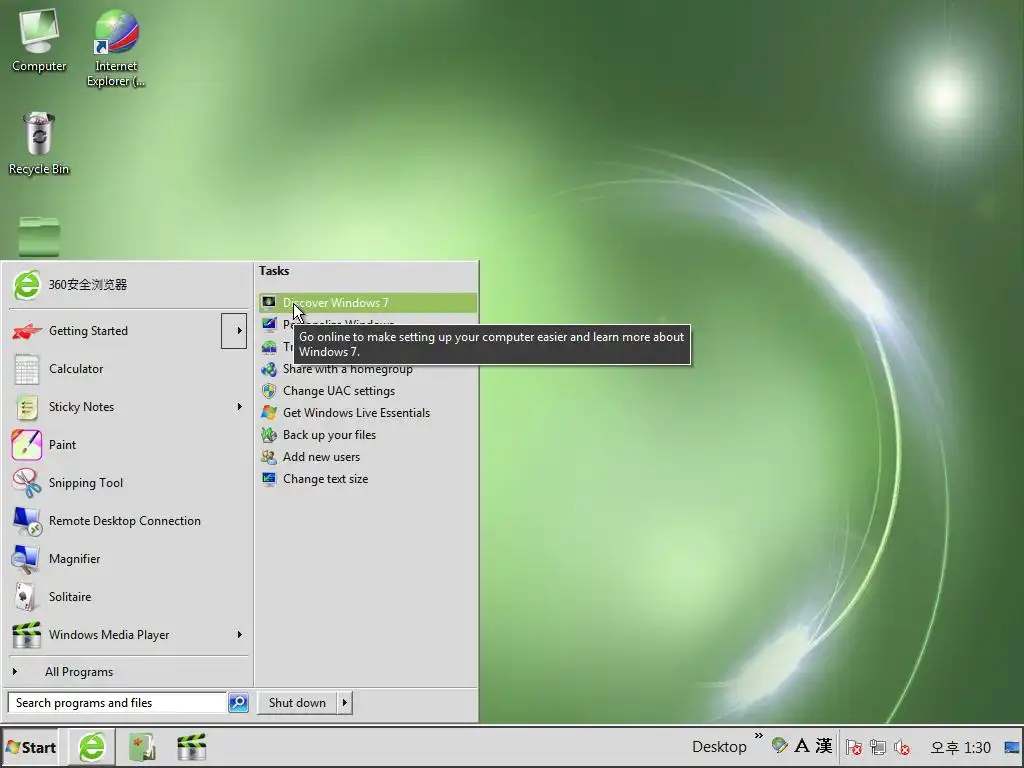
Task: Toggle the 漢 Hanja conversion indicator
Action: click(x=824, y=746)
